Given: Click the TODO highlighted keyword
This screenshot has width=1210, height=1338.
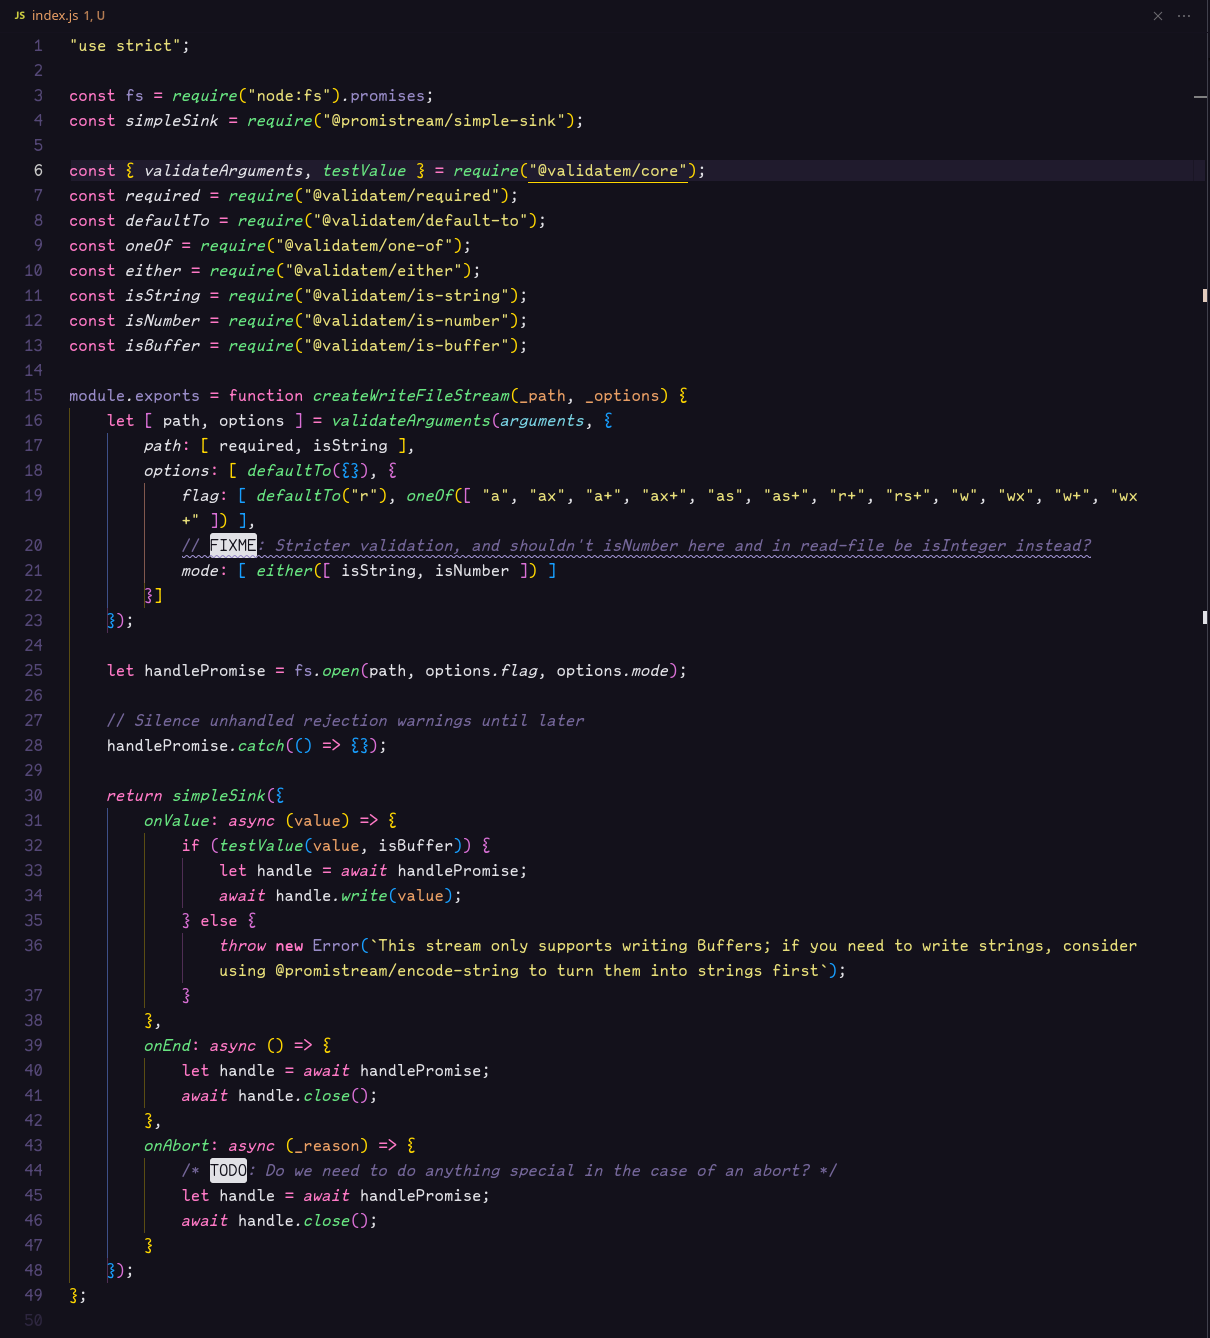Looking at the screenshot, I should (228, 1170).
